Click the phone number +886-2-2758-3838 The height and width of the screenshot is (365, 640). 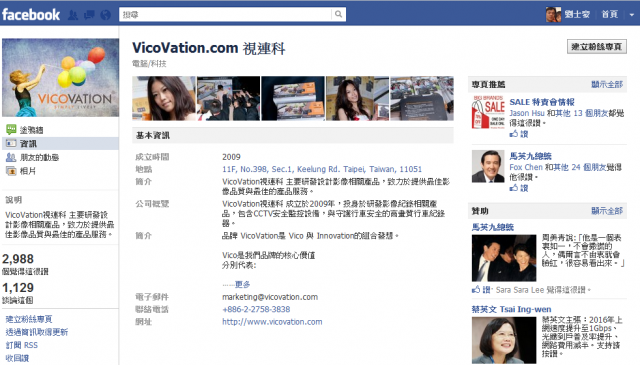(256, 309)
